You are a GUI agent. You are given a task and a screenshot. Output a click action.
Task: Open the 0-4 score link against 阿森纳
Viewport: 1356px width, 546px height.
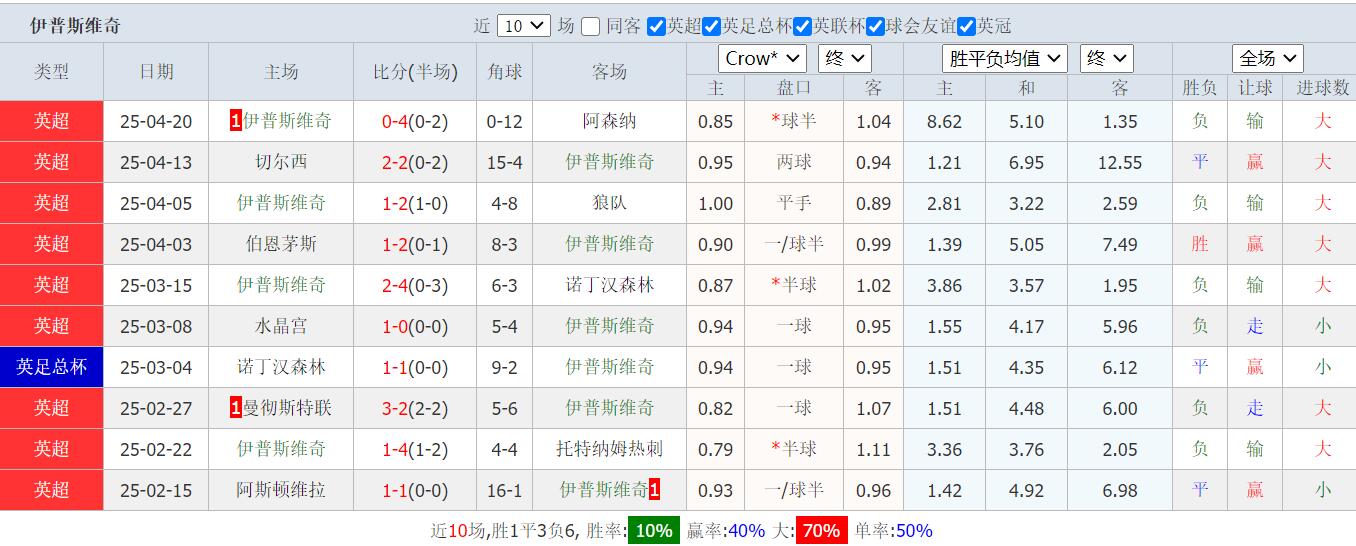point(396,121)
